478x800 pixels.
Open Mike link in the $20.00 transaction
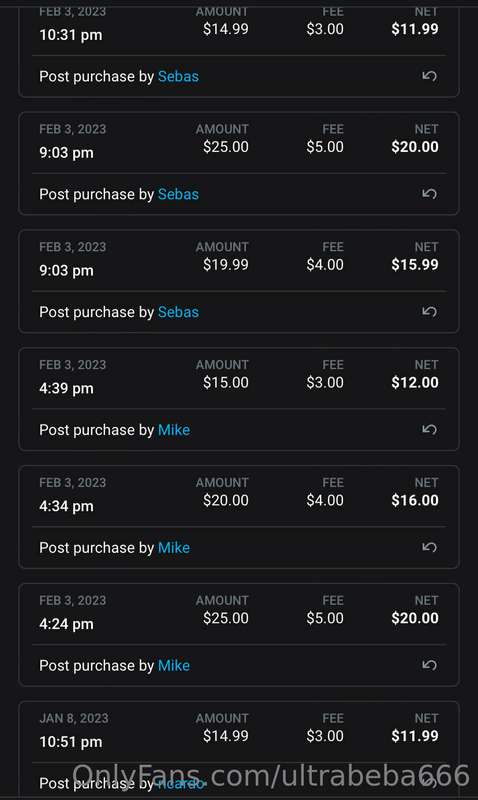coord(174,548)
